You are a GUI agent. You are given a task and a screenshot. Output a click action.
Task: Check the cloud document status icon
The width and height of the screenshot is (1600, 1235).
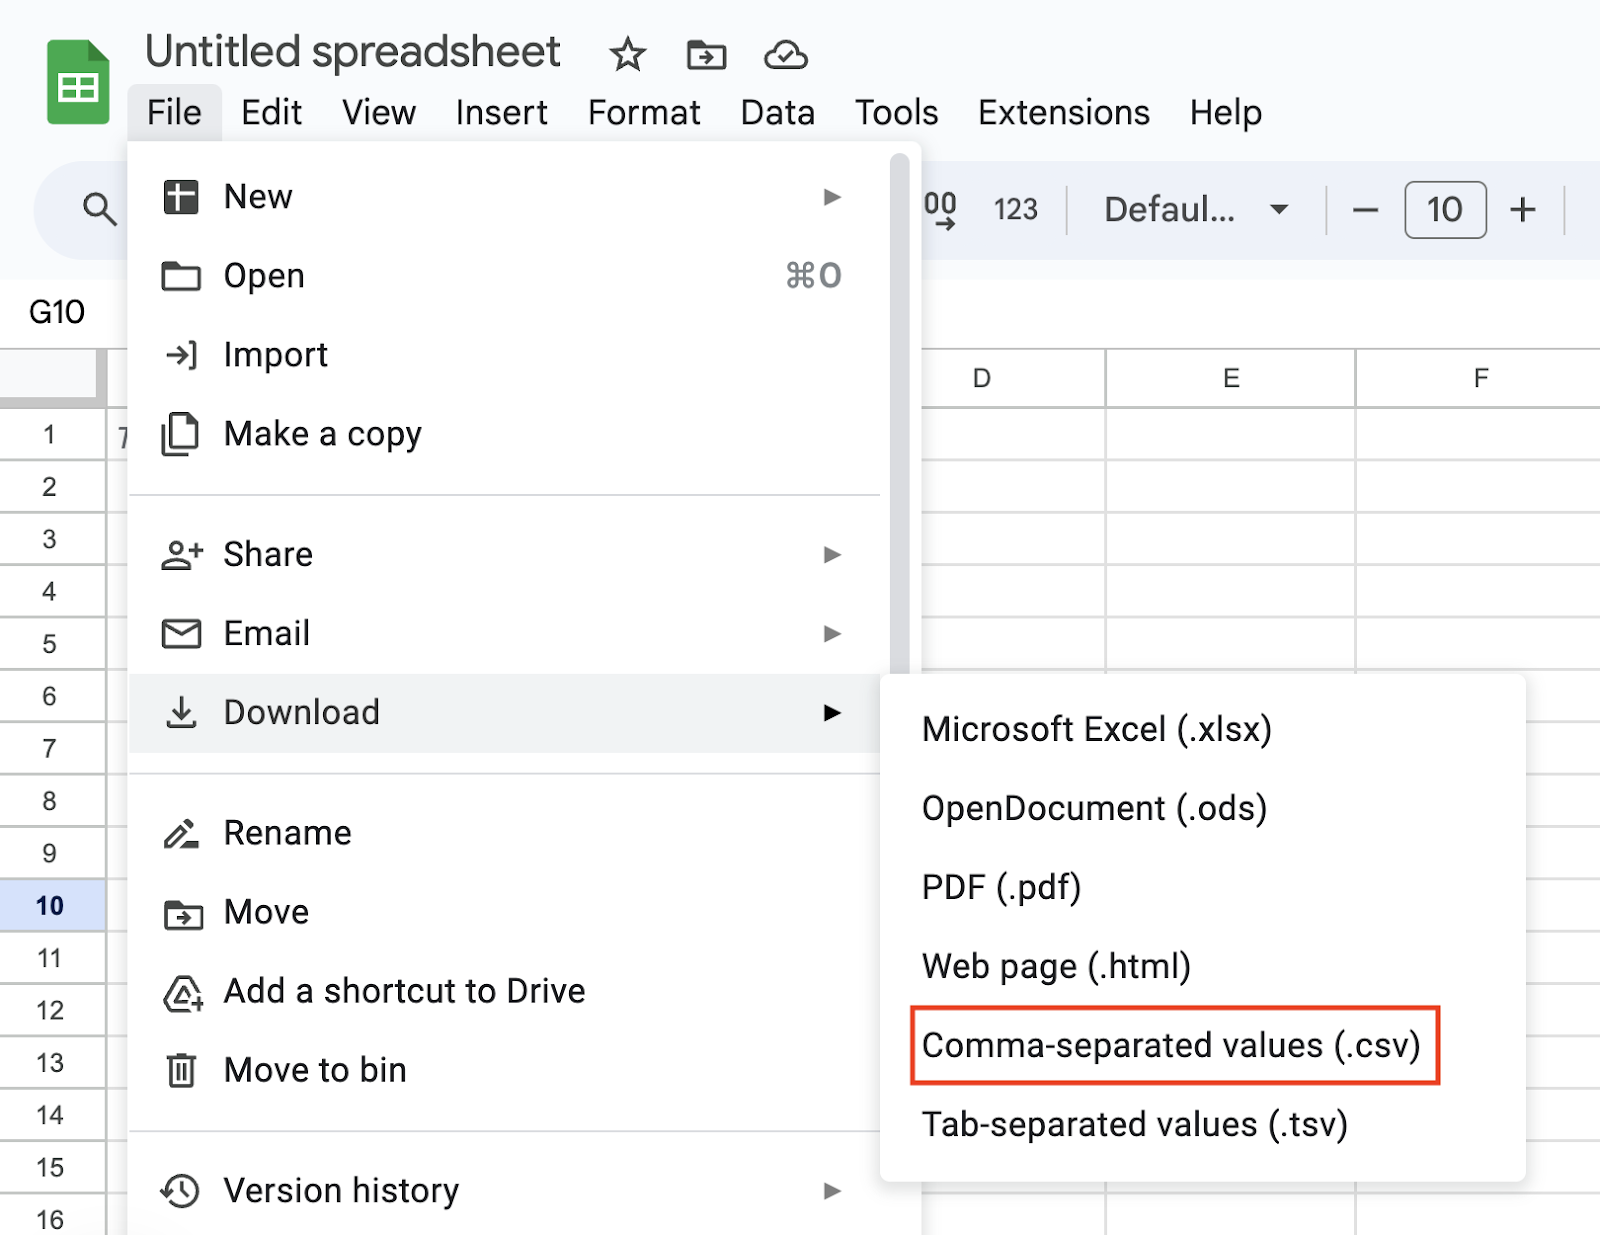(x=786, y=54)
